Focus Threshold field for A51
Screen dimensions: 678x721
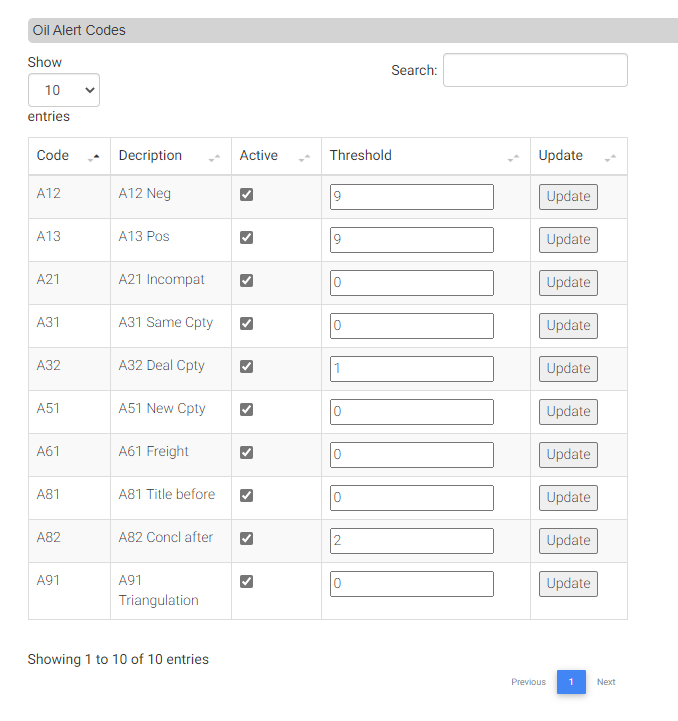tap(412, 412)
